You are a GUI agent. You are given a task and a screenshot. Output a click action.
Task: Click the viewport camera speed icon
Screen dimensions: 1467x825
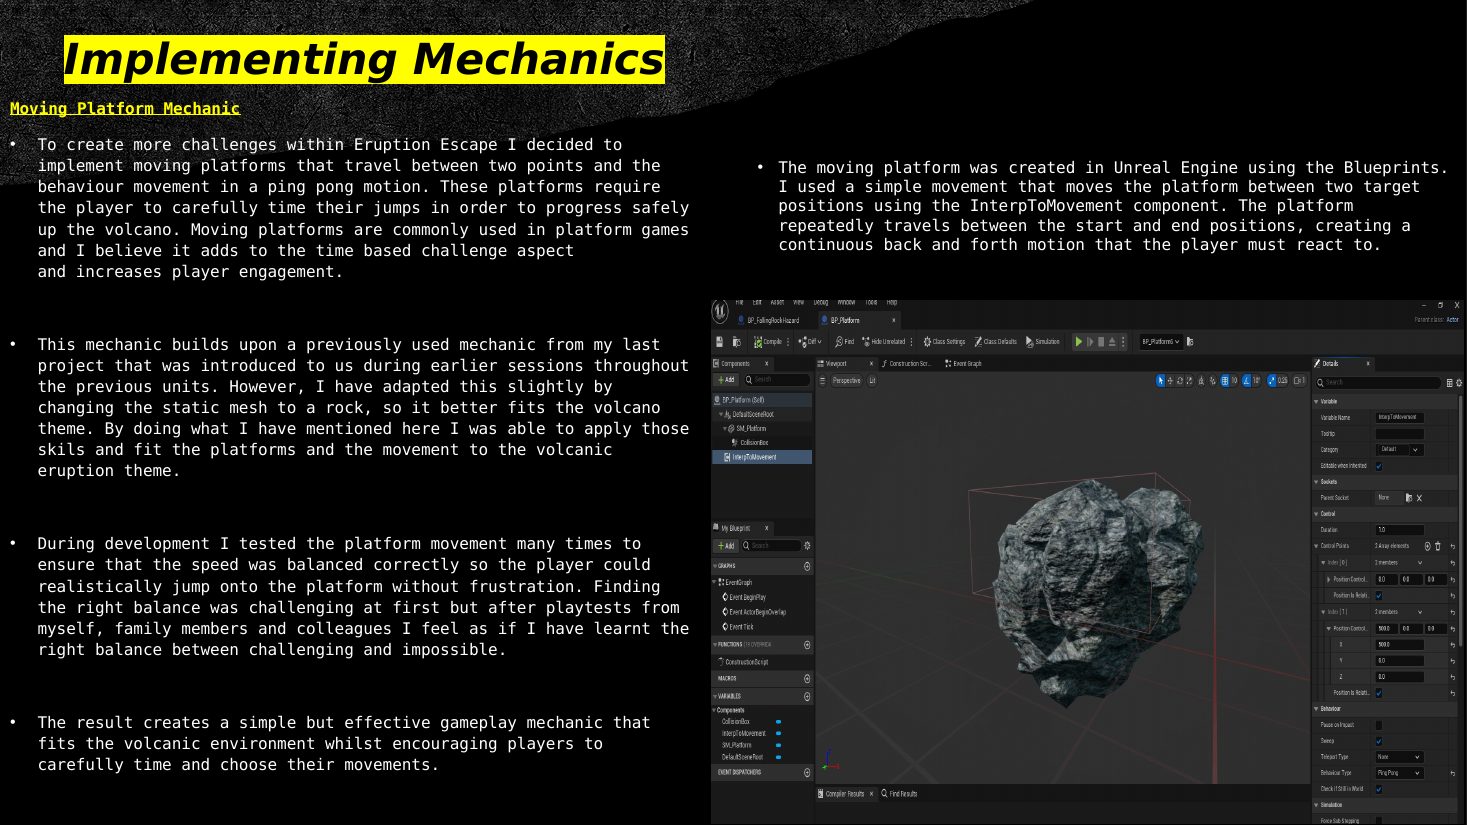1299,381
